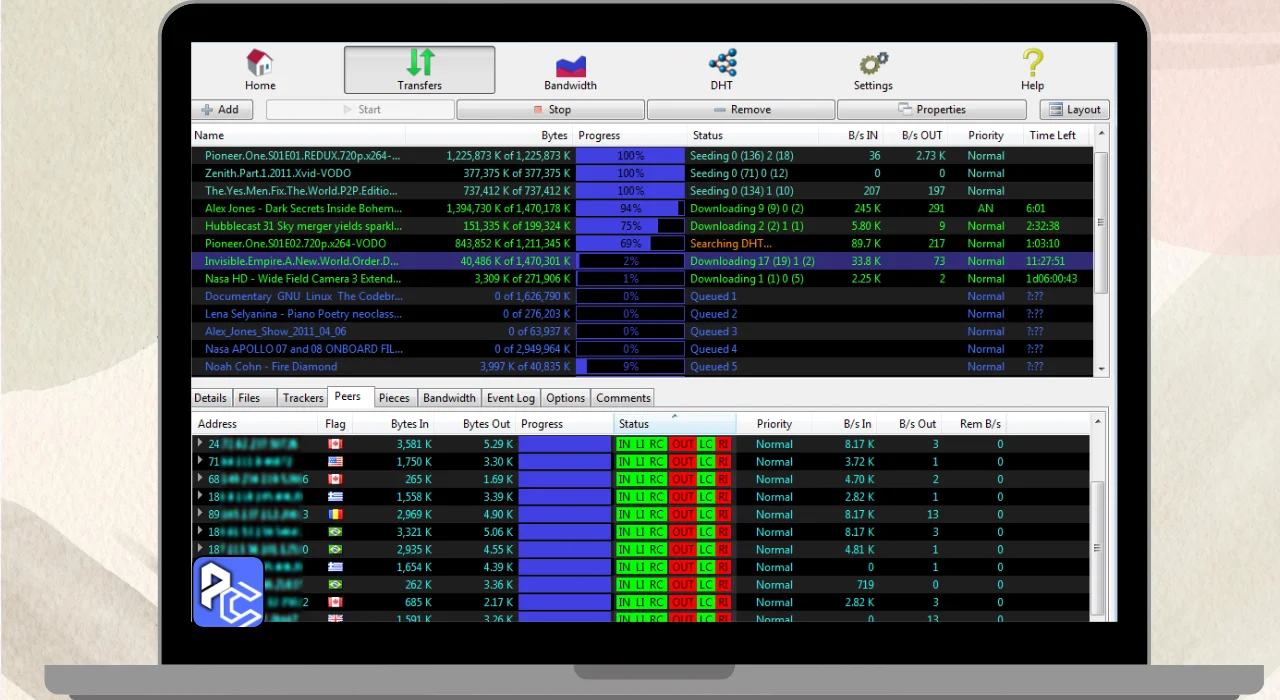Open the Home view house icon
Viewport: 1280px width, 700px height.
tap(260, 63)
